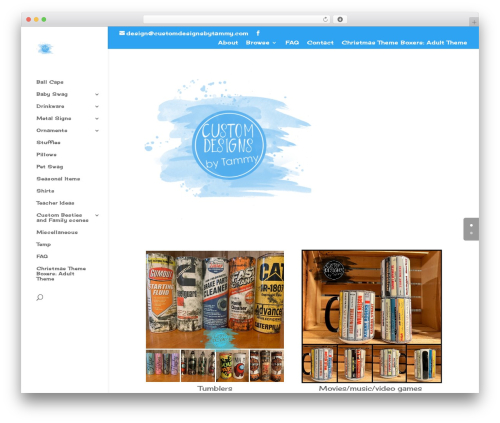This screenshot has width=500, height=423.
Task: Select Stuffies in sidebar
Action: click(48, 142)
